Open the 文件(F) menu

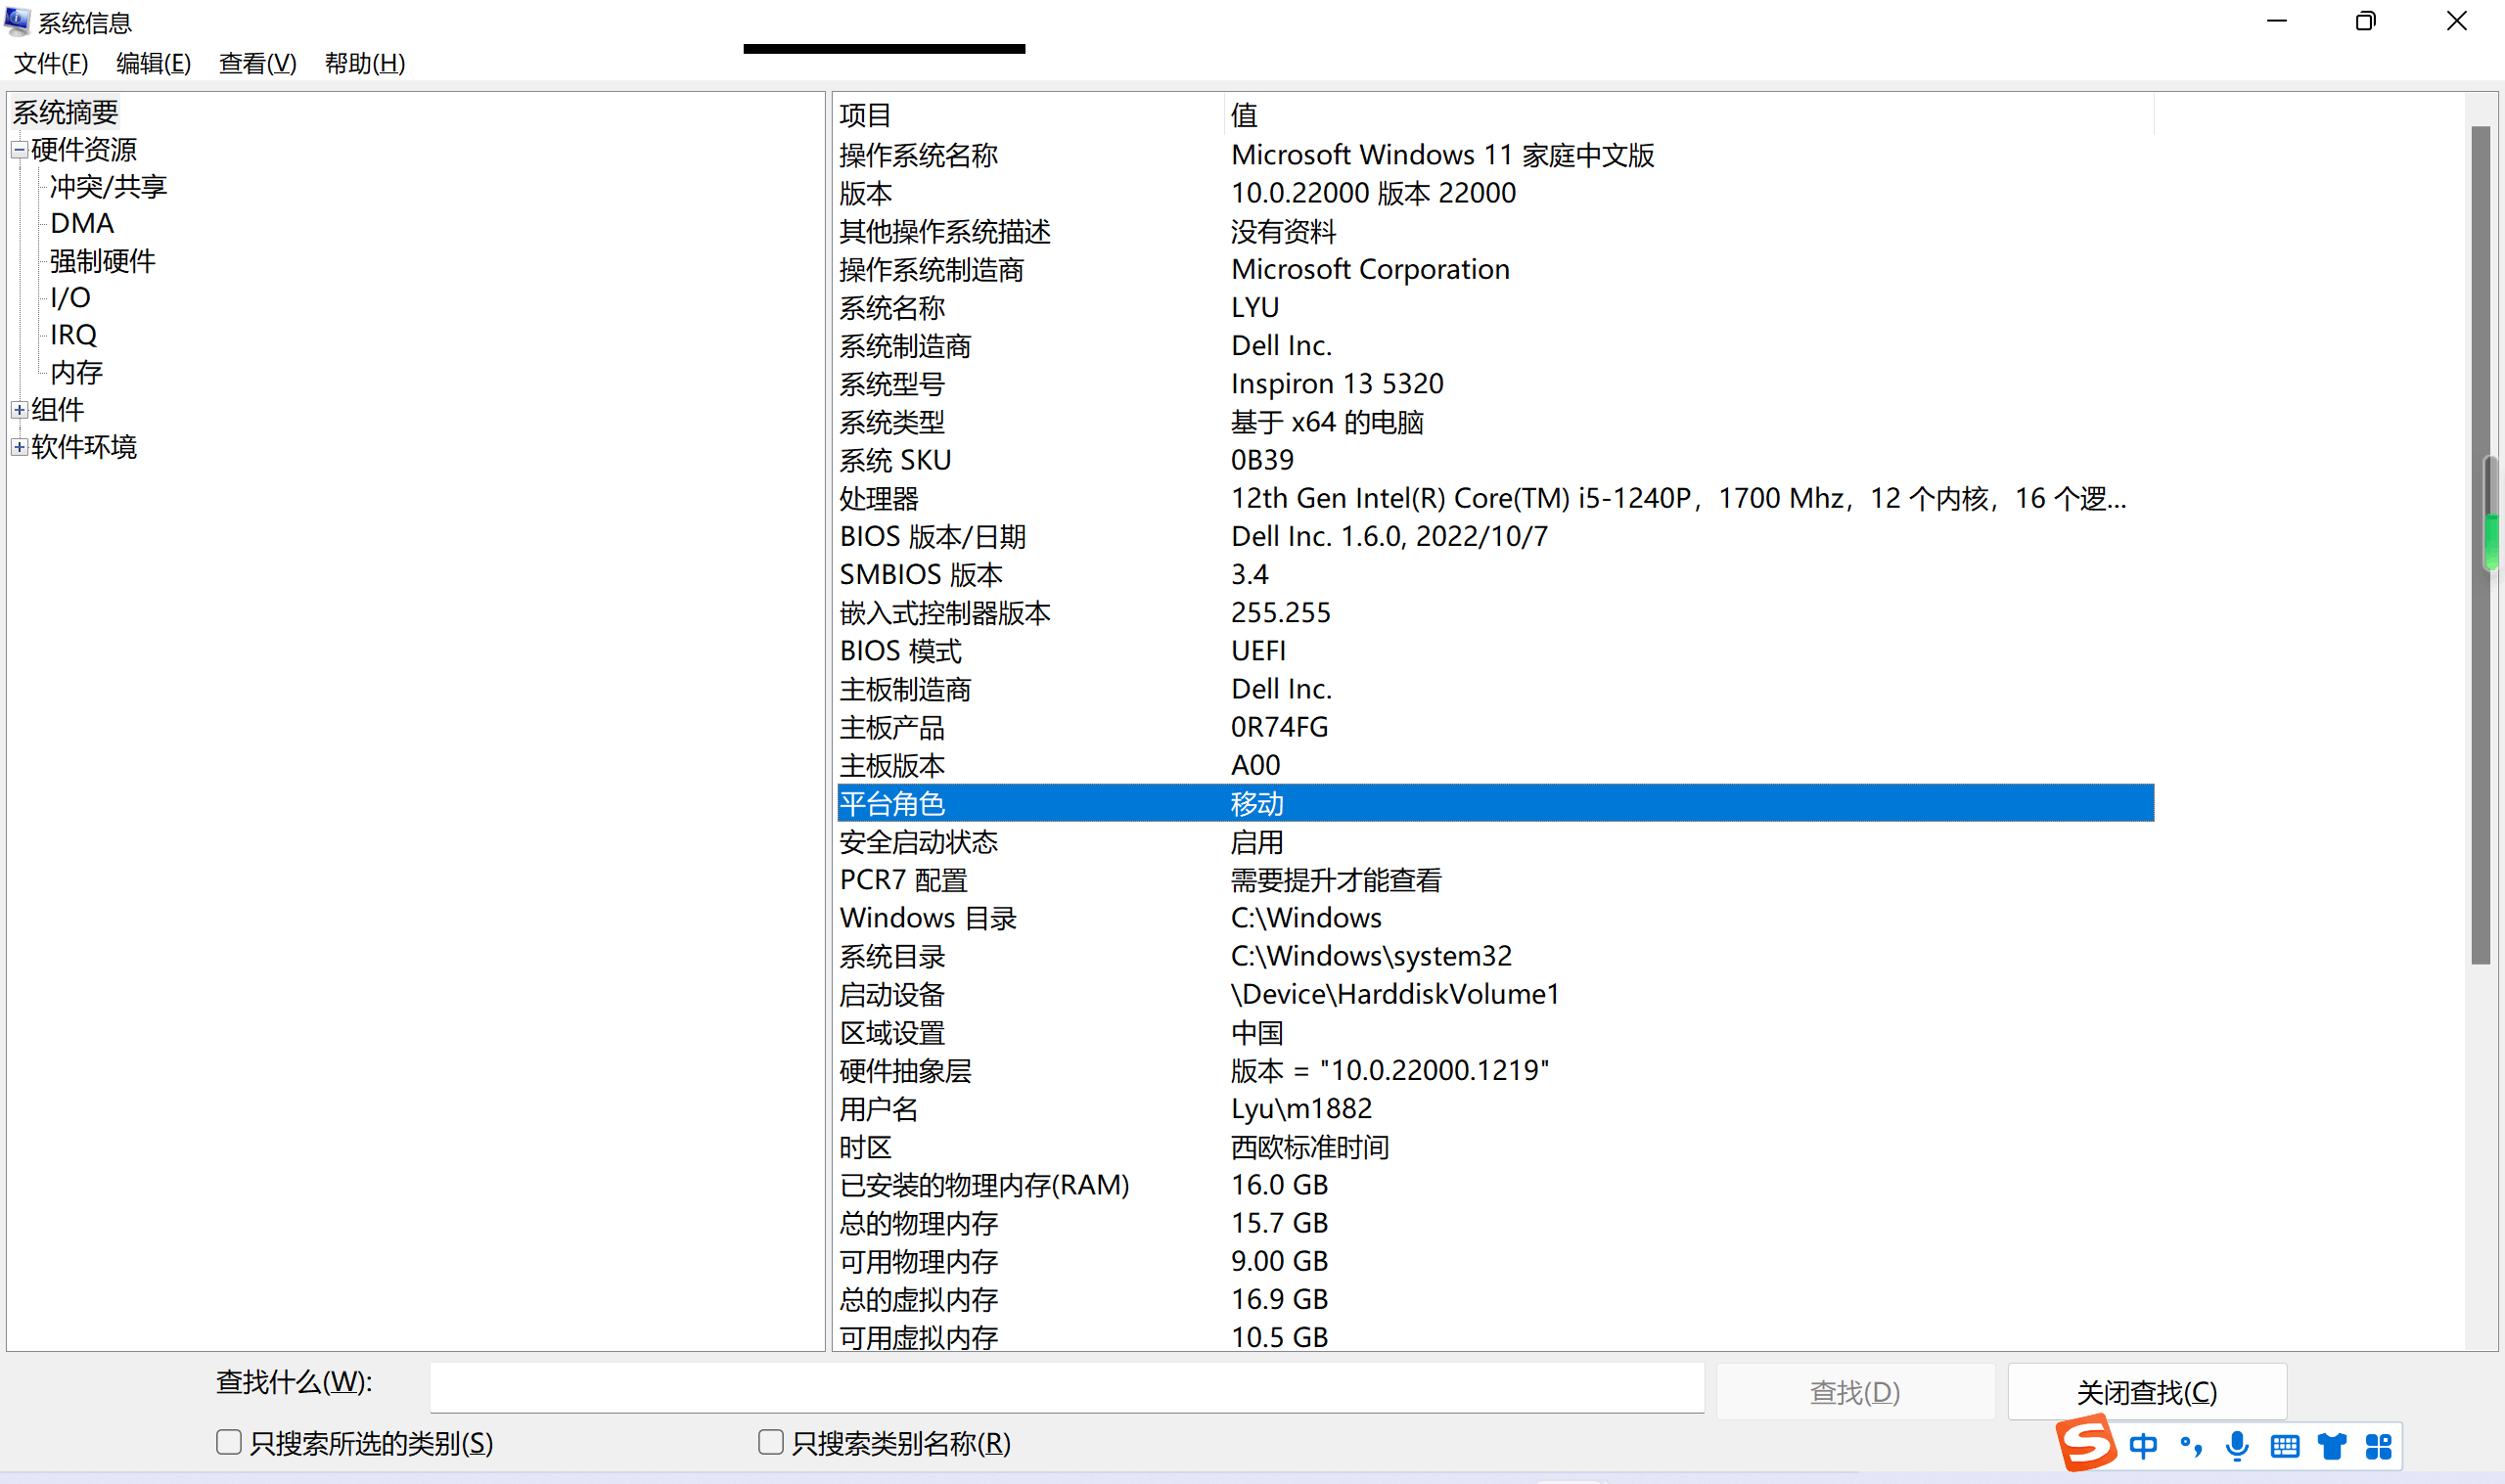(x=51, y=63)
